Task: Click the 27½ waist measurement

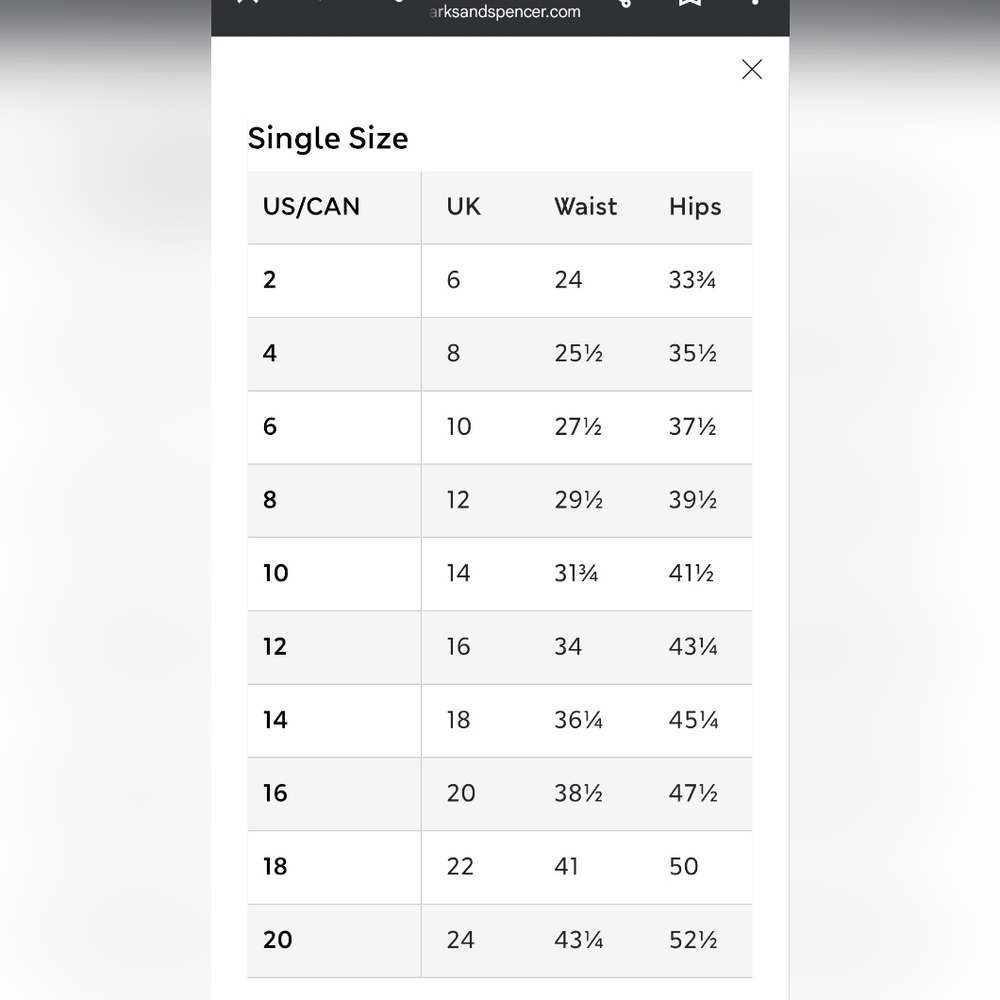Action: tap(578, 427)
